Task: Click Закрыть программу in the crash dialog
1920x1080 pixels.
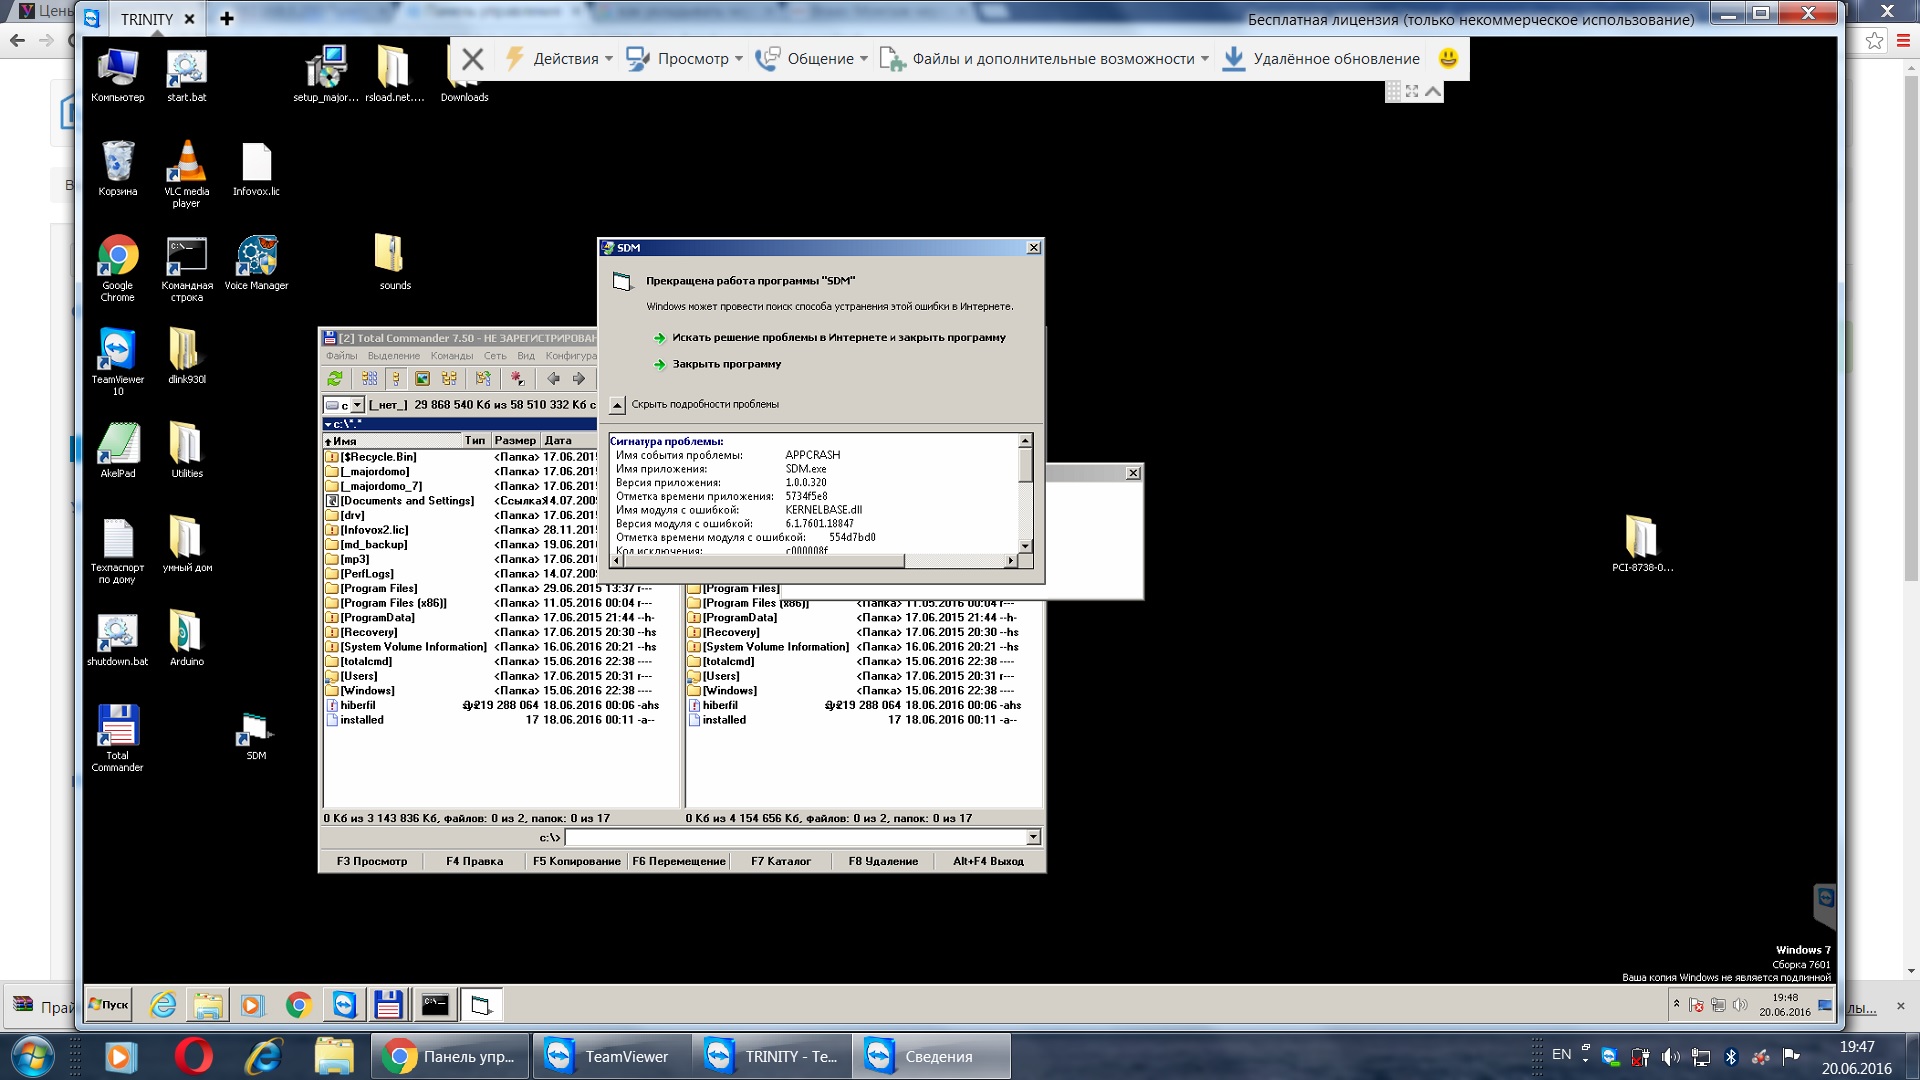Action: point(726,364)
